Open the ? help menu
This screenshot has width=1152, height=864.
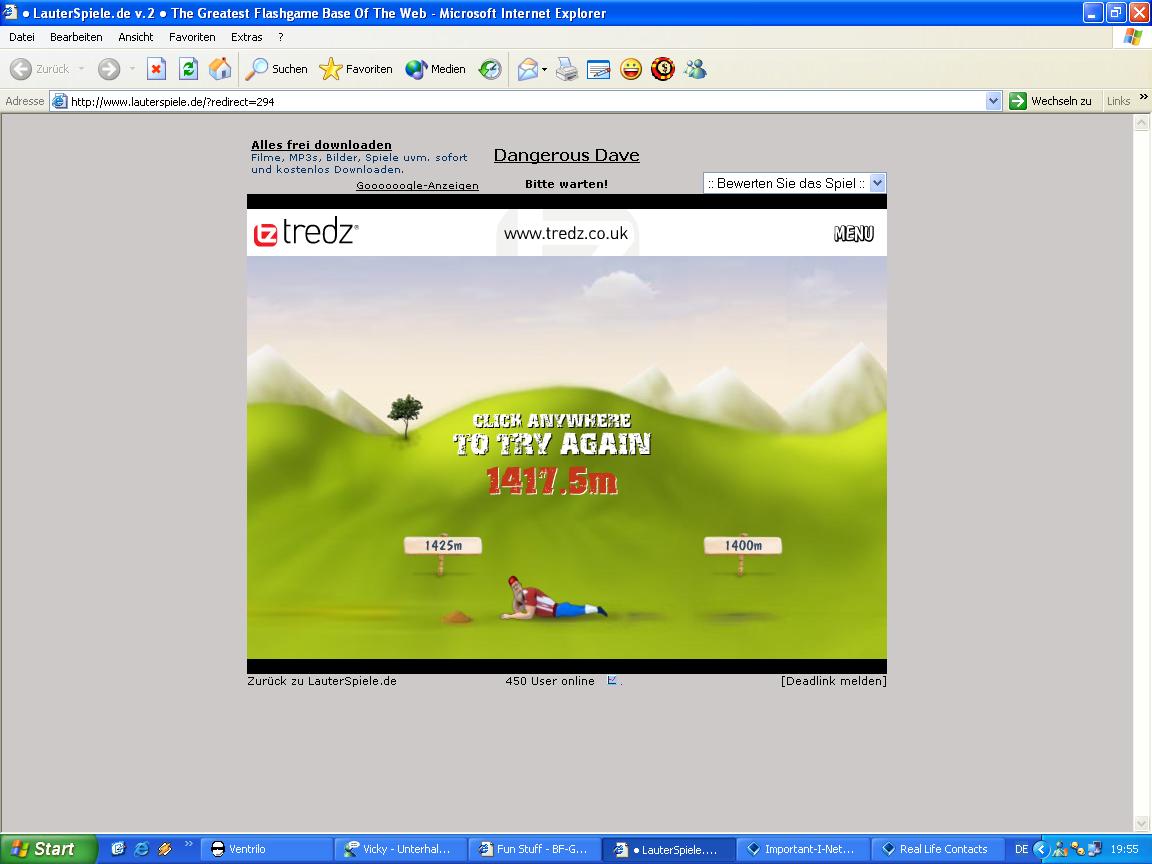(x=281, y=37)
